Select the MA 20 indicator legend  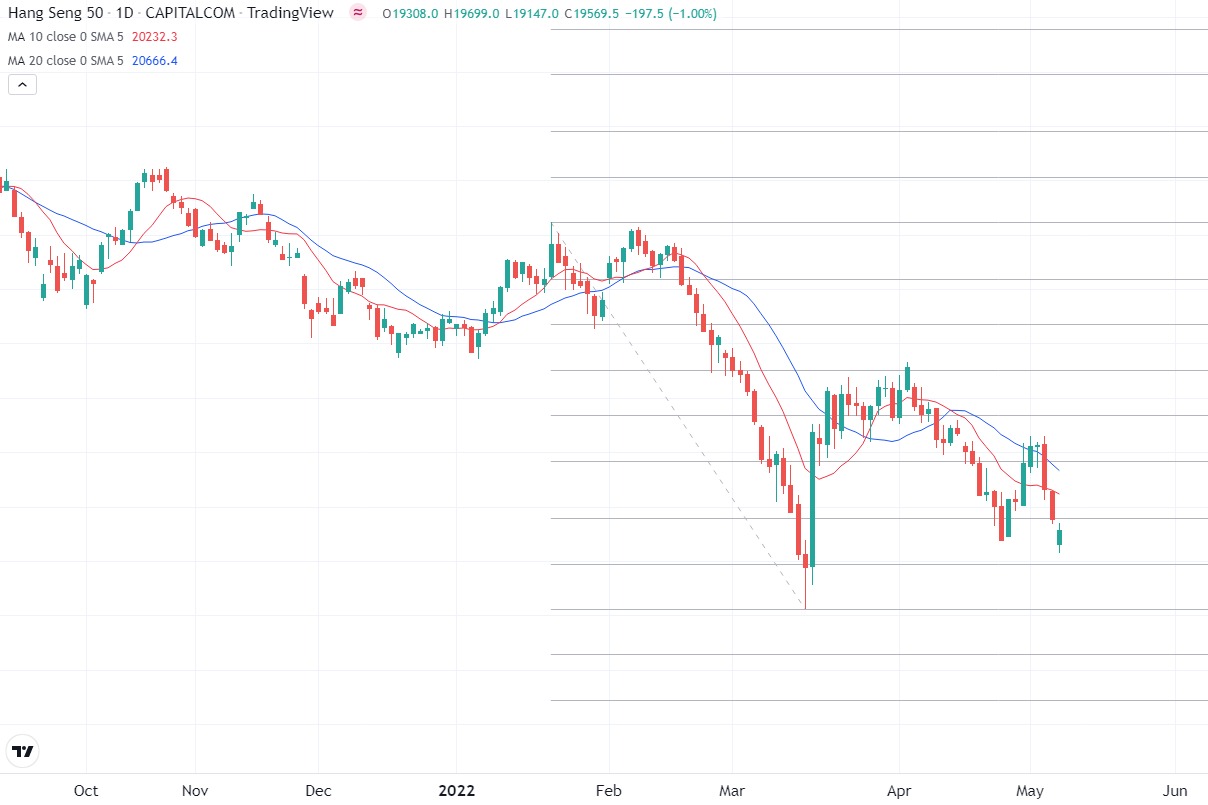point(66,61)
